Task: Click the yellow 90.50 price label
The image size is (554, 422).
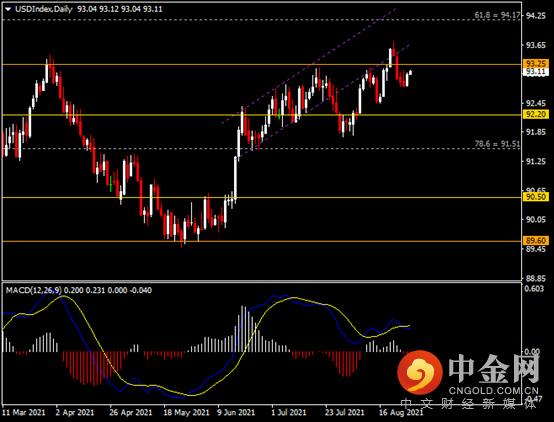Action: 536,197
